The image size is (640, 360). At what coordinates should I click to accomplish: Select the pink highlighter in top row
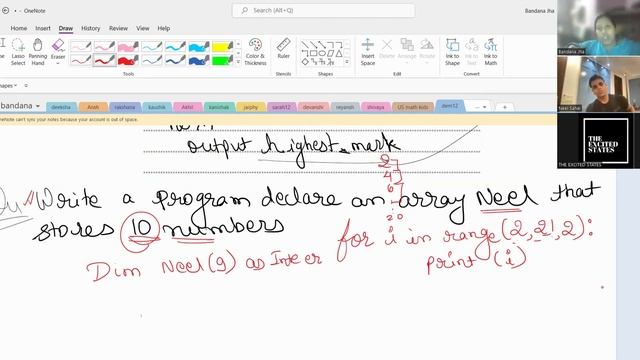pyautogui.click(x=128, y=46)
